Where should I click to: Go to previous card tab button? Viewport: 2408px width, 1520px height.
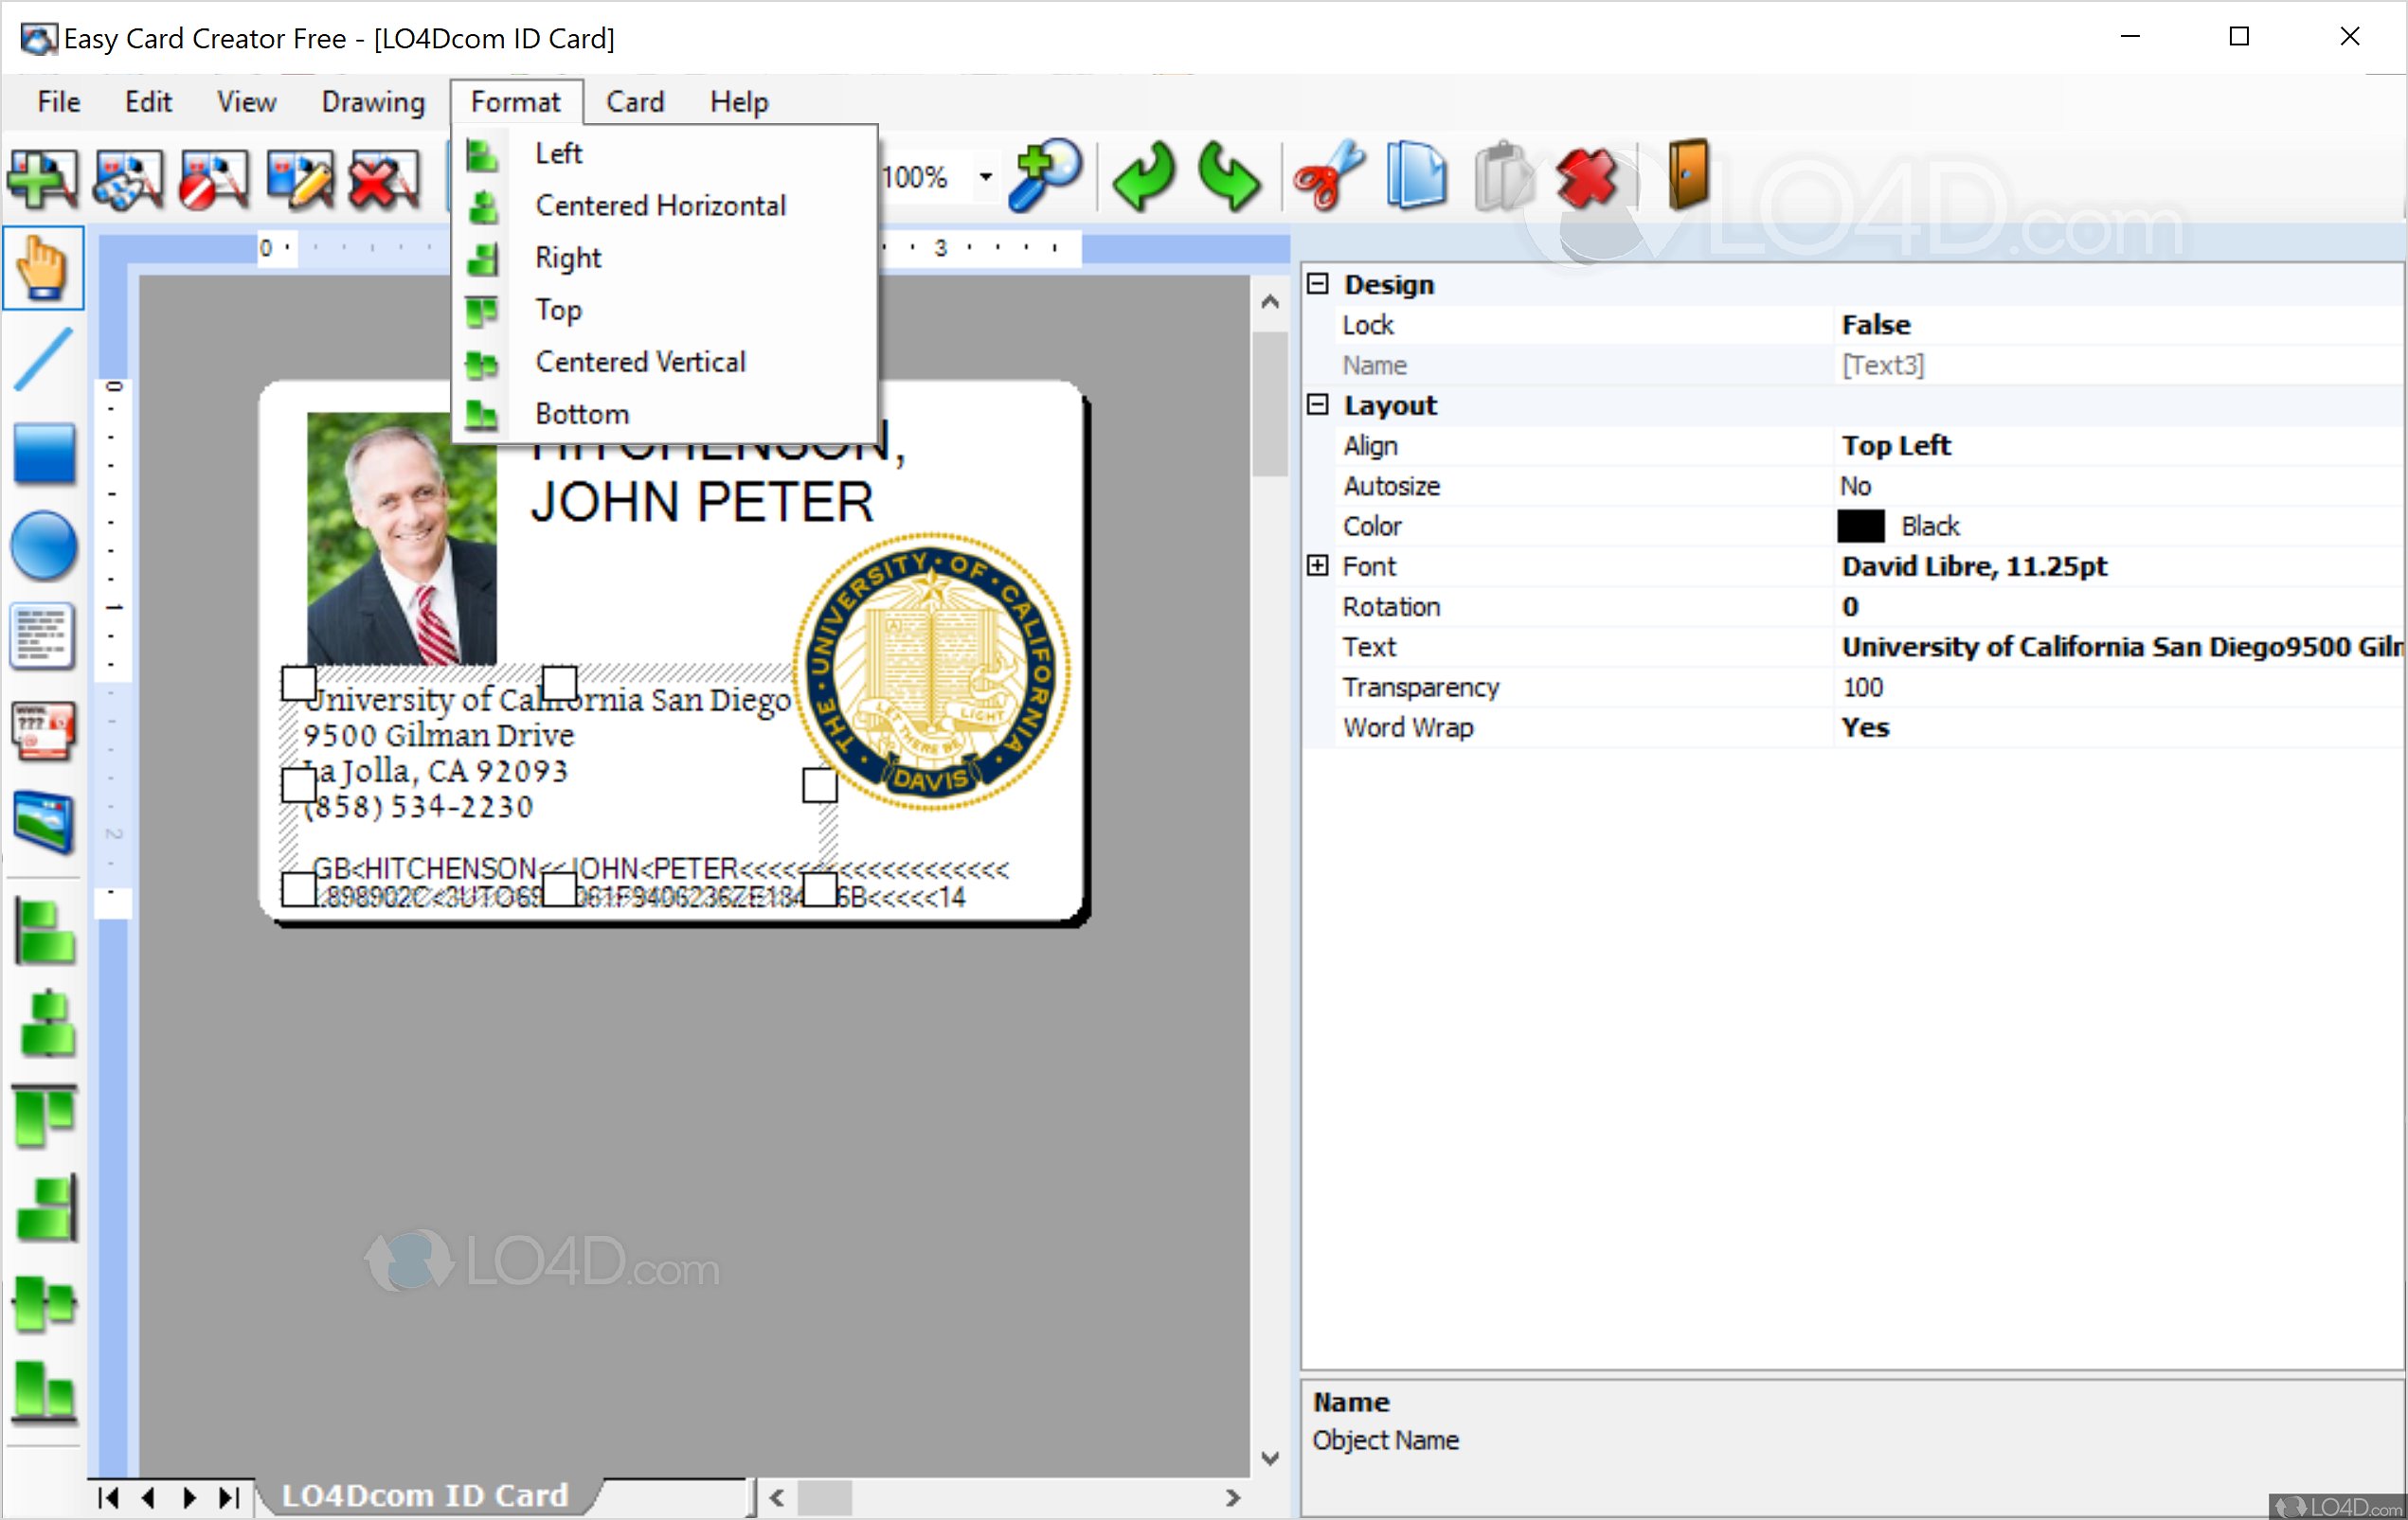[149, 1497]
